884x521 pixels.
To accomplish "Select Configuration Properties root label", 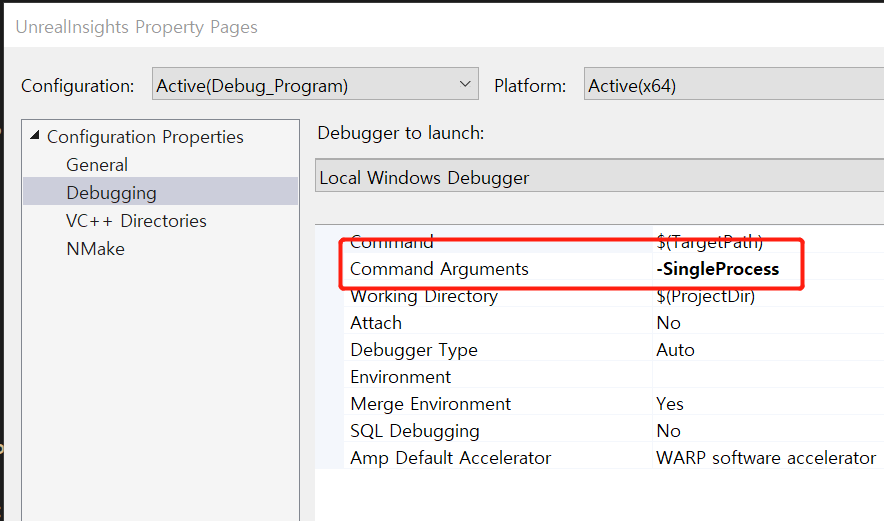I will click(145, 136).
